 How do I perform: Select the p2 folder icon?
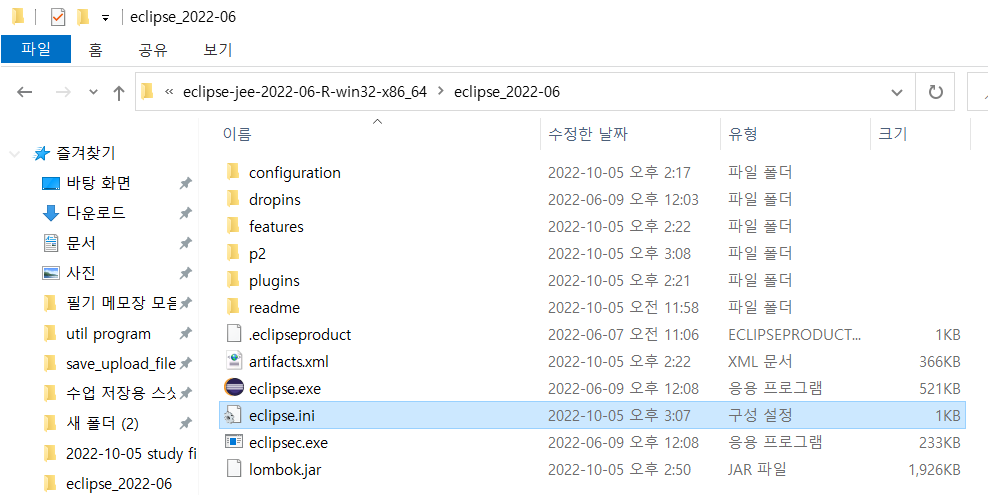pos(233,253)
